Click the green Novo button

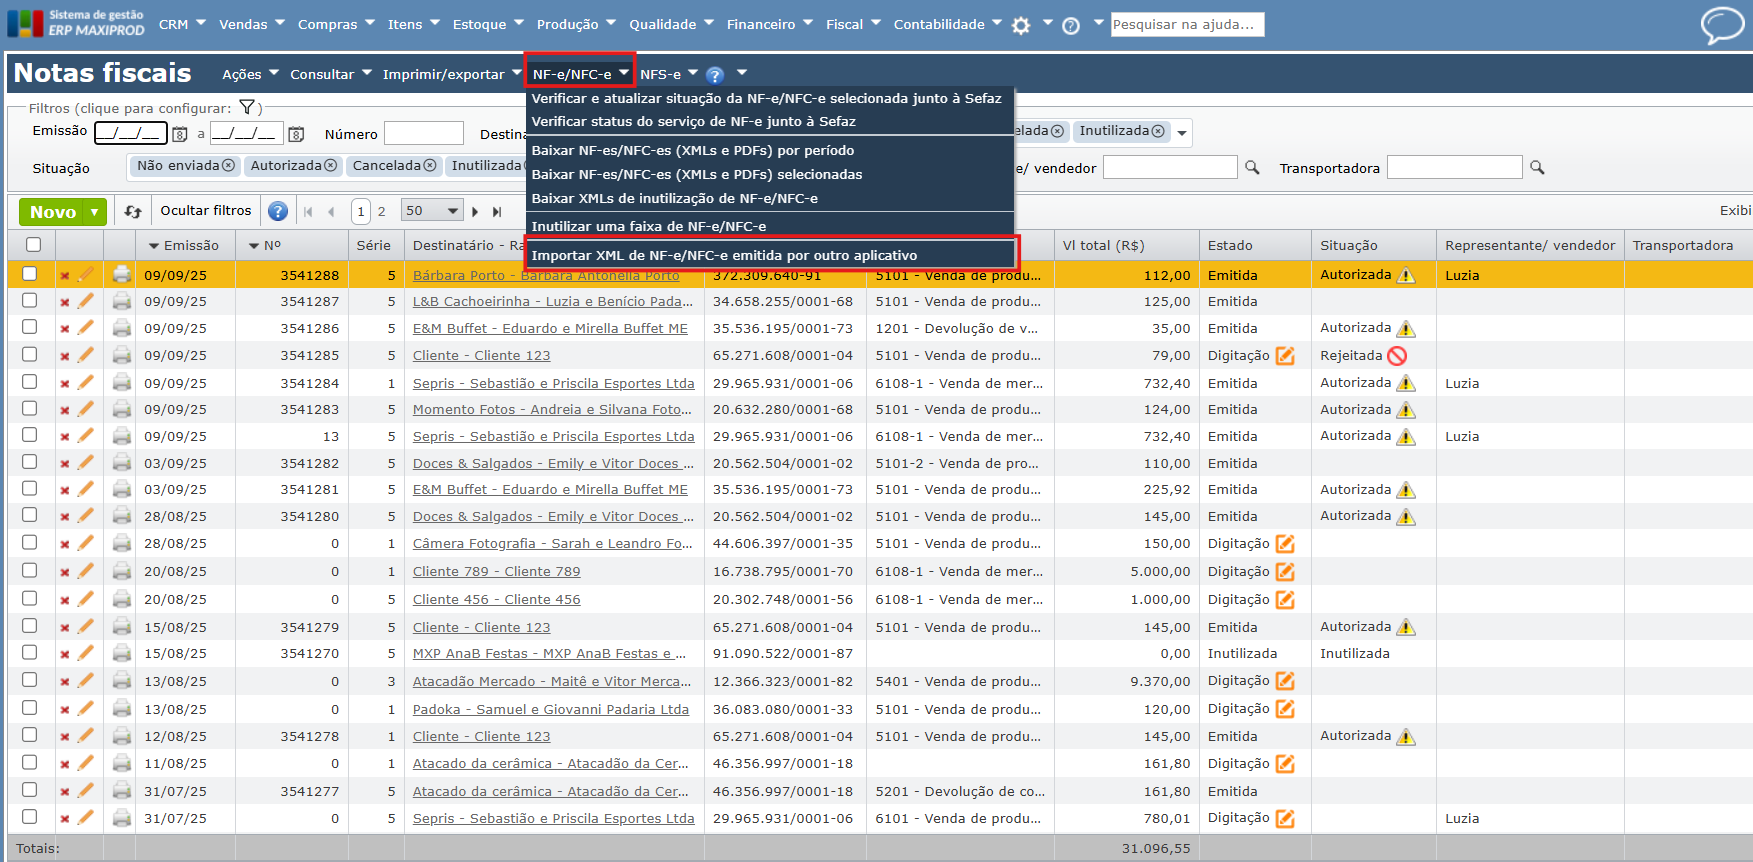pyautogui.click(x=53, y=212)
